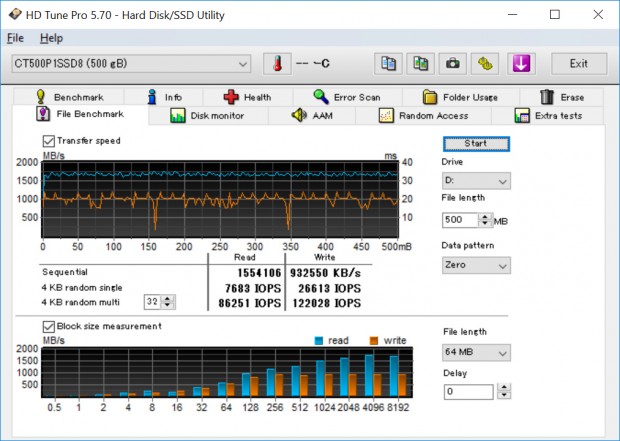Click the block size bar chart
Viewport: 620px width, 441px height.
tap(227, 373)
